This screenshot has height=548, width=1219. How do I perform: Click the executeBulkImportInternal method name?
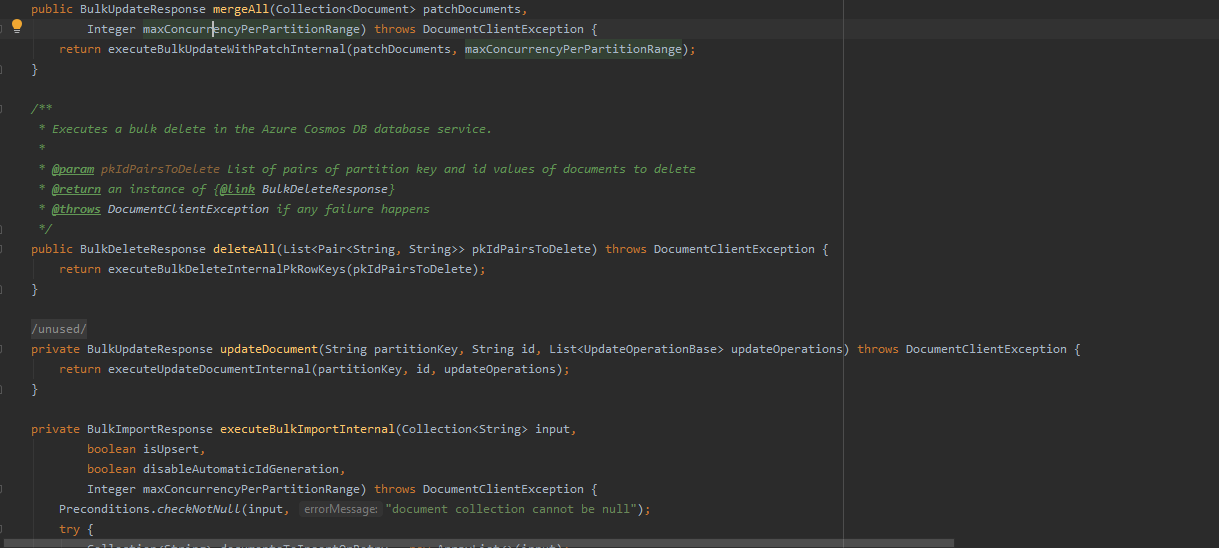307,429
